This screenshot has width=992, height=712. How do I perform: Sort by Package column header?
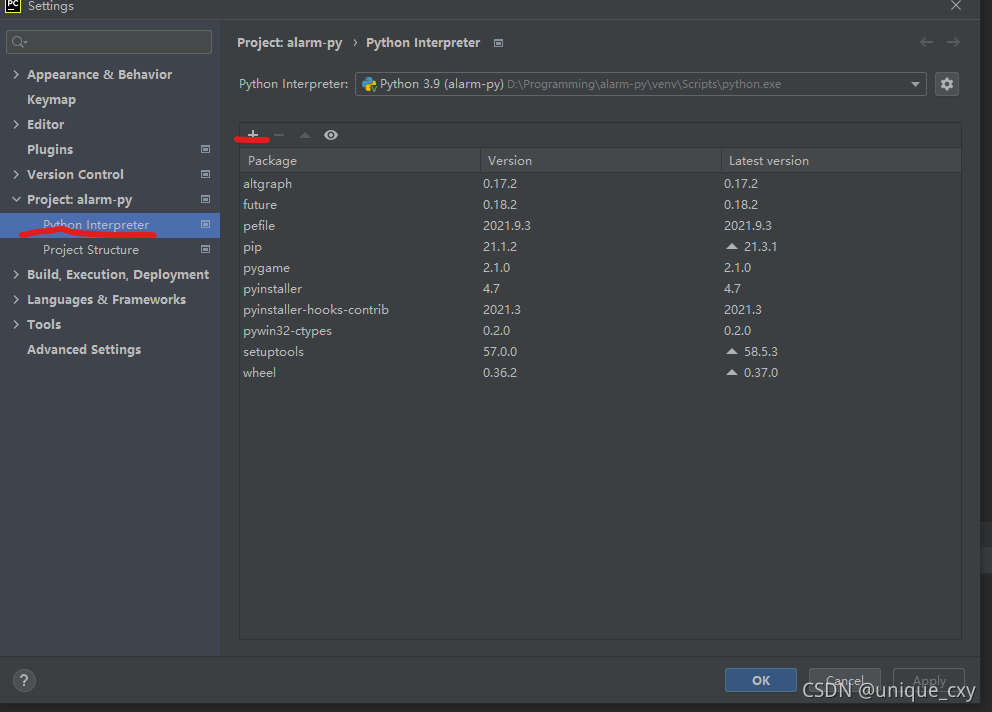tap(360, 161)
